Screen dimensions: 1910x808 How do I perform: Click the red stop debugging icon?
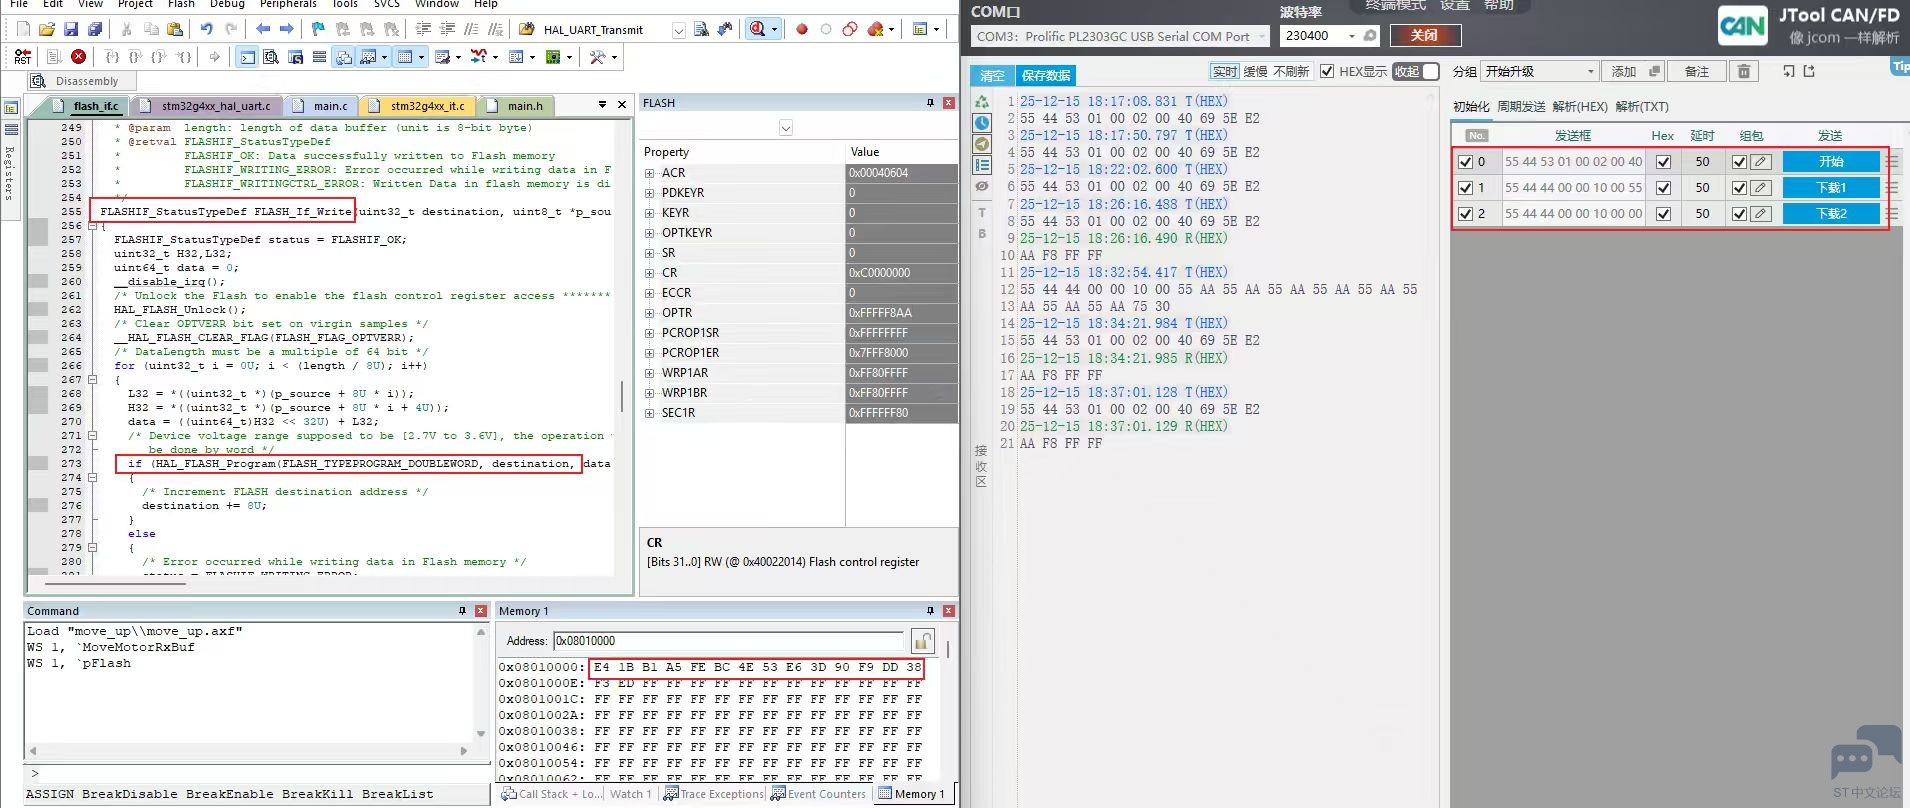pos(79,57)
